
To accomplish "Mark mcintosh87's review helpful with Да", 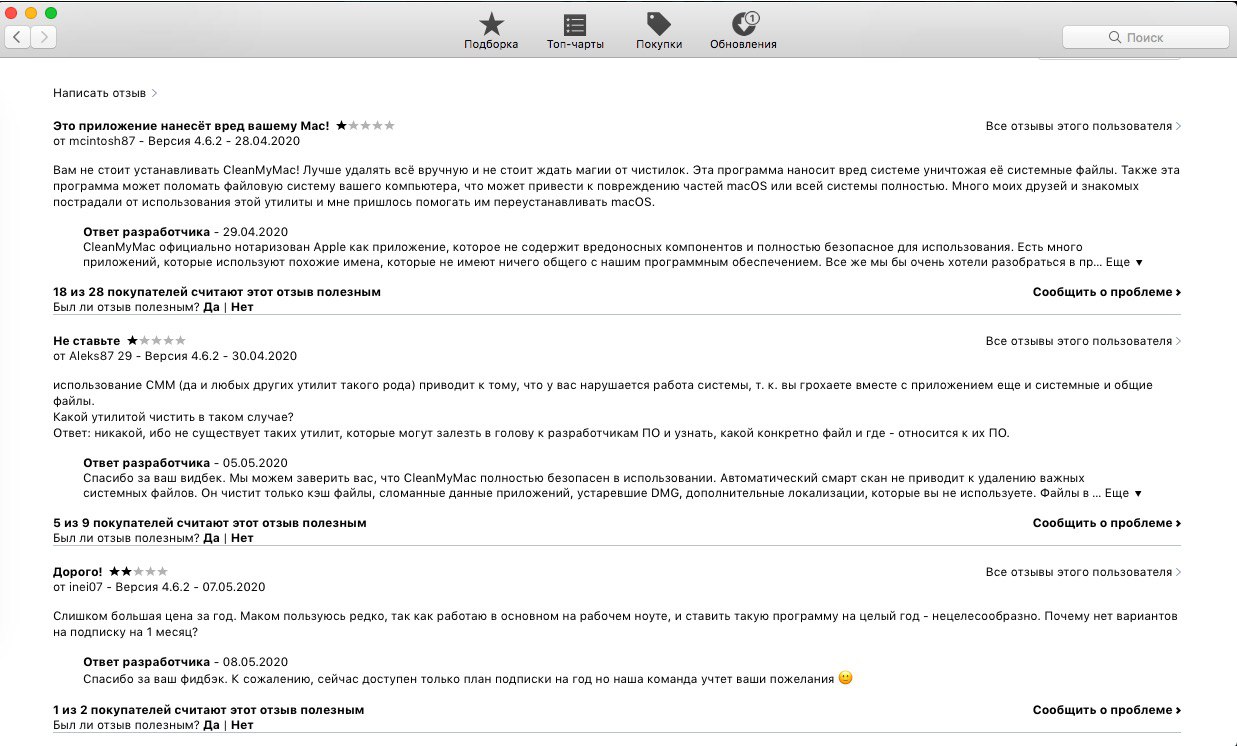I will [211, 307].
